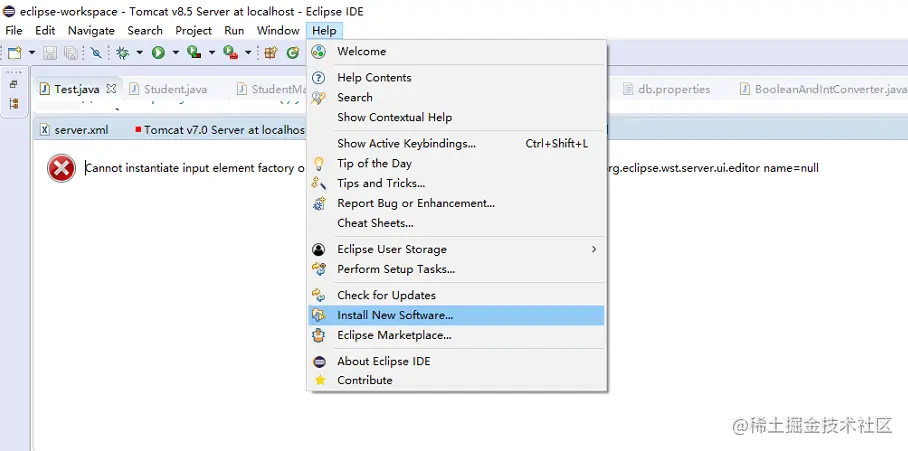Viewport: 908px width, 451px height.
Task: Click the Report Bug icon
Action: [318, 203]
